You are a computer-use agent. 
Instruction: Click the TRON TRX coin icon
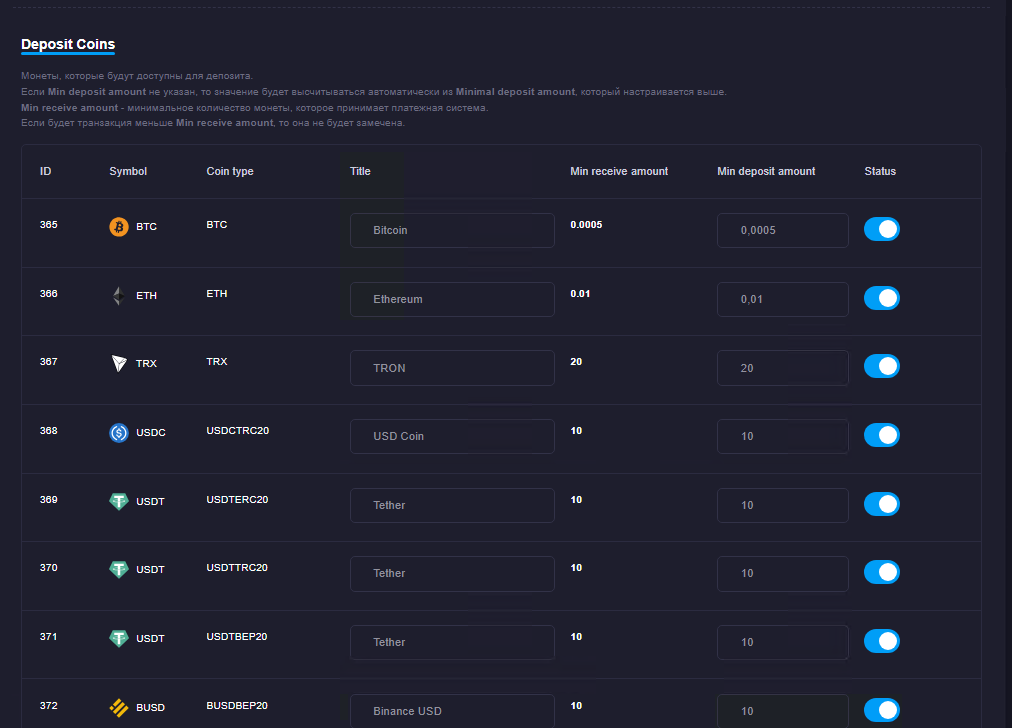click(119, 364)
